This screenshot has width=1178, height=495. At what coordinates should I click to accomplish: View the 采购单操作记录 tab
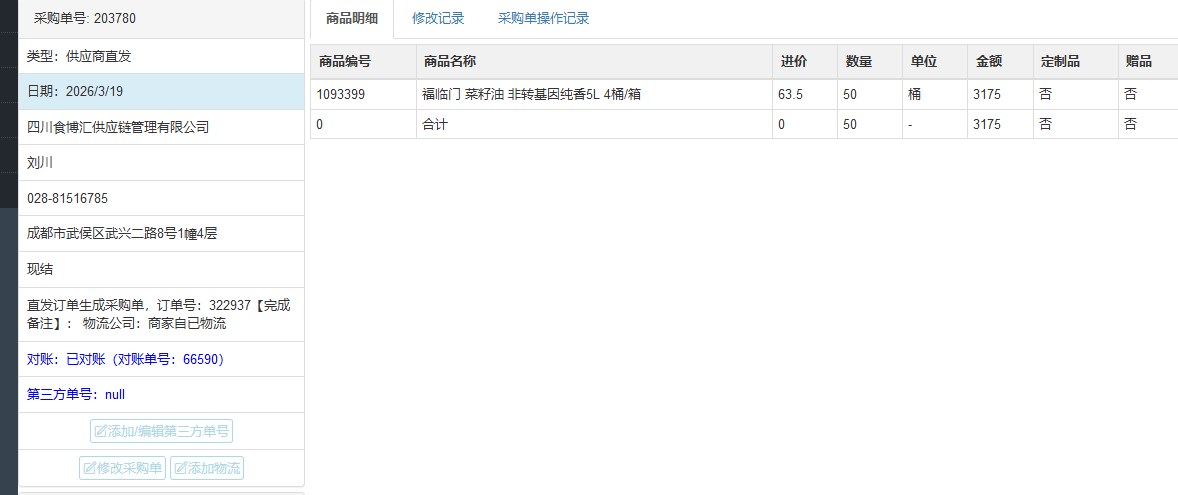point(543,18)
